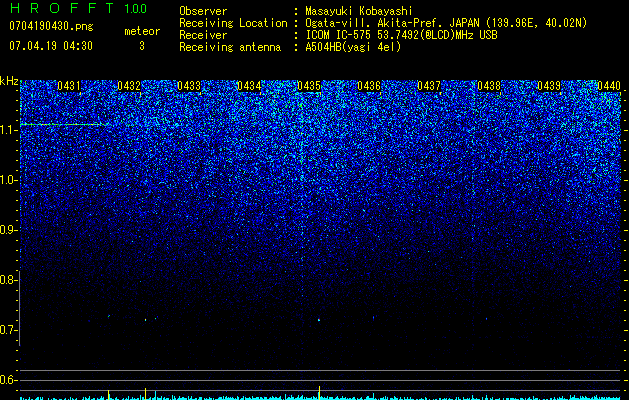The image size is (629, 400).
Task: Click the meteor count value 3
Action: tap(142, 46)
